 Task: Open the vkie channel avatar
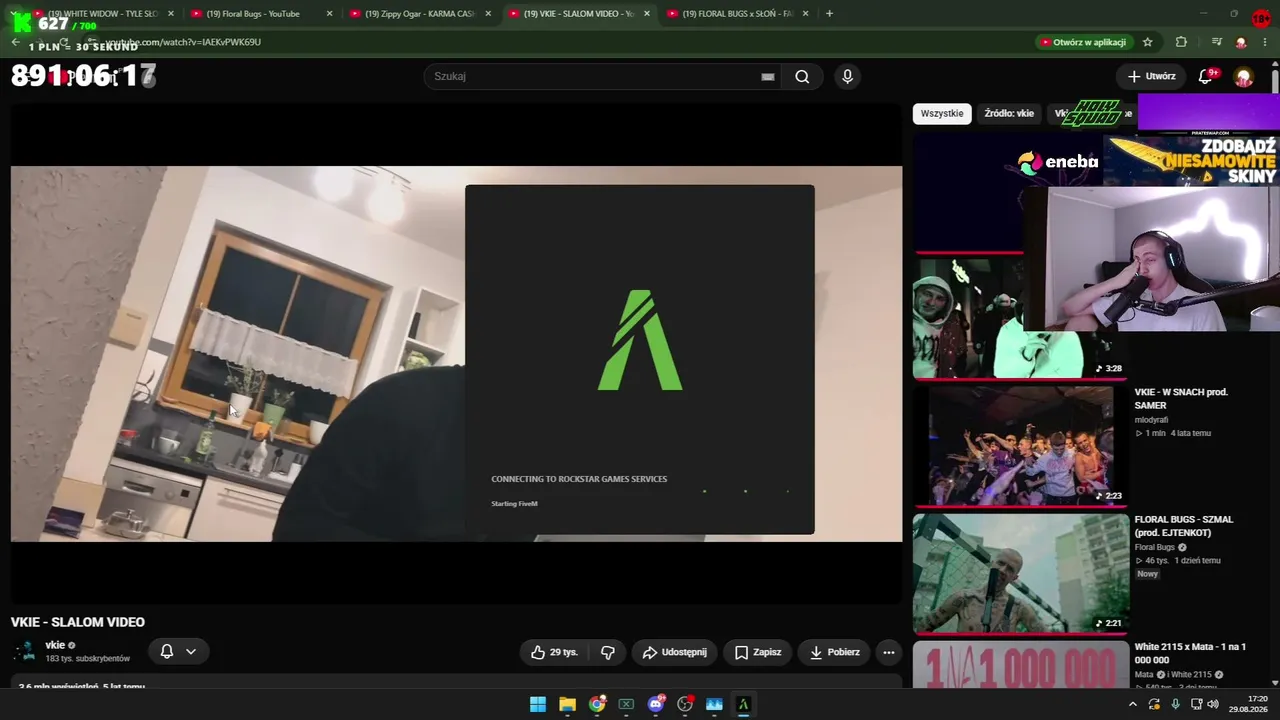pos(24,652)
